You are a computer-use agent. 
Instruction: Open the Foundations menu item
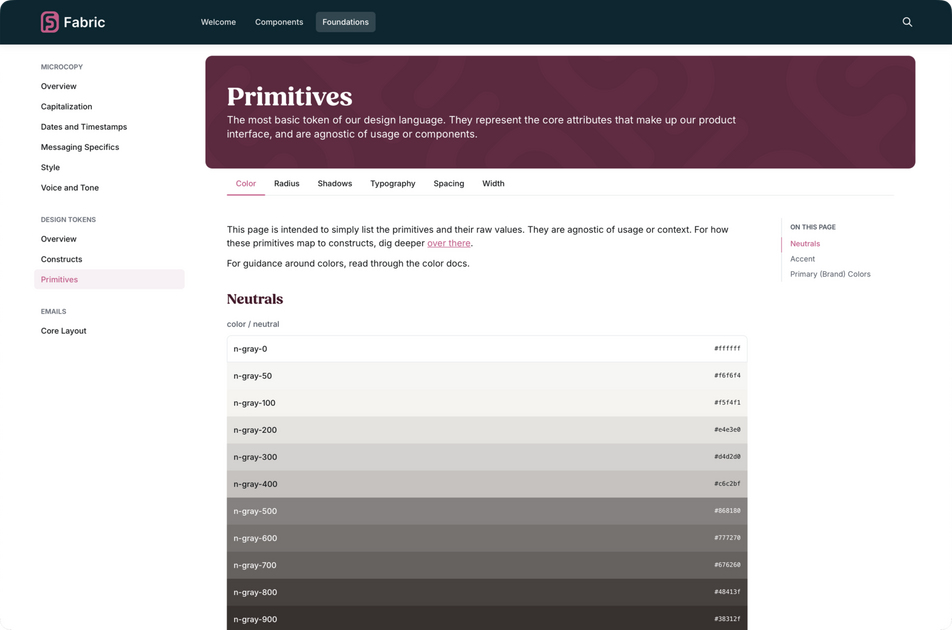tap(345, 21)
